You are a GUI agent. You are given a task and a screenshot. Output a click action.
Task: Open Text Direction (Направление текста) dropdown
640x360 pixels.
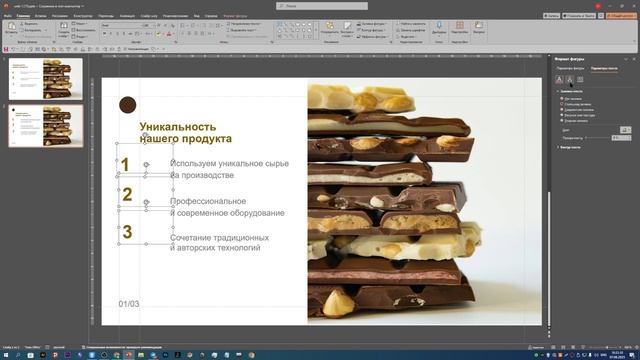click(x=244, y=24)
